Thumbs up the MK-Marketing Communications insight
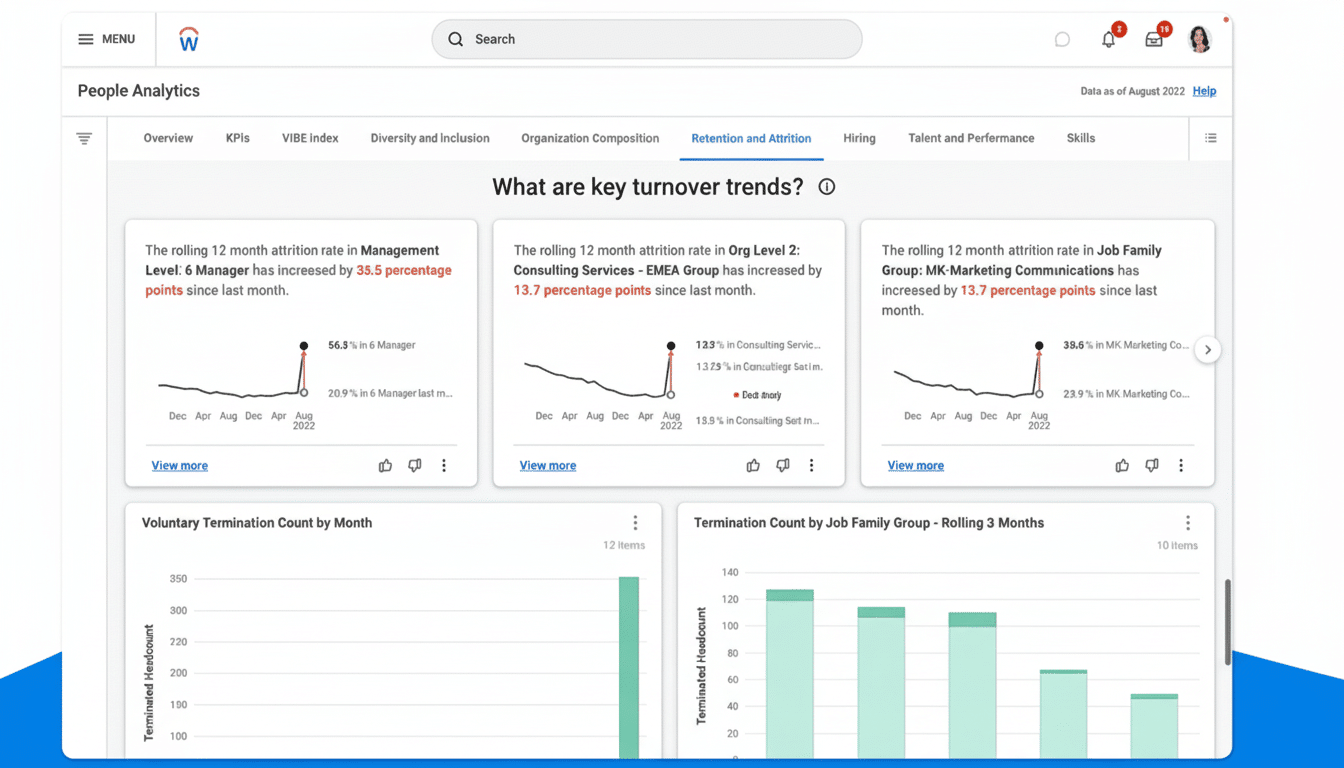 [1121, 465]
